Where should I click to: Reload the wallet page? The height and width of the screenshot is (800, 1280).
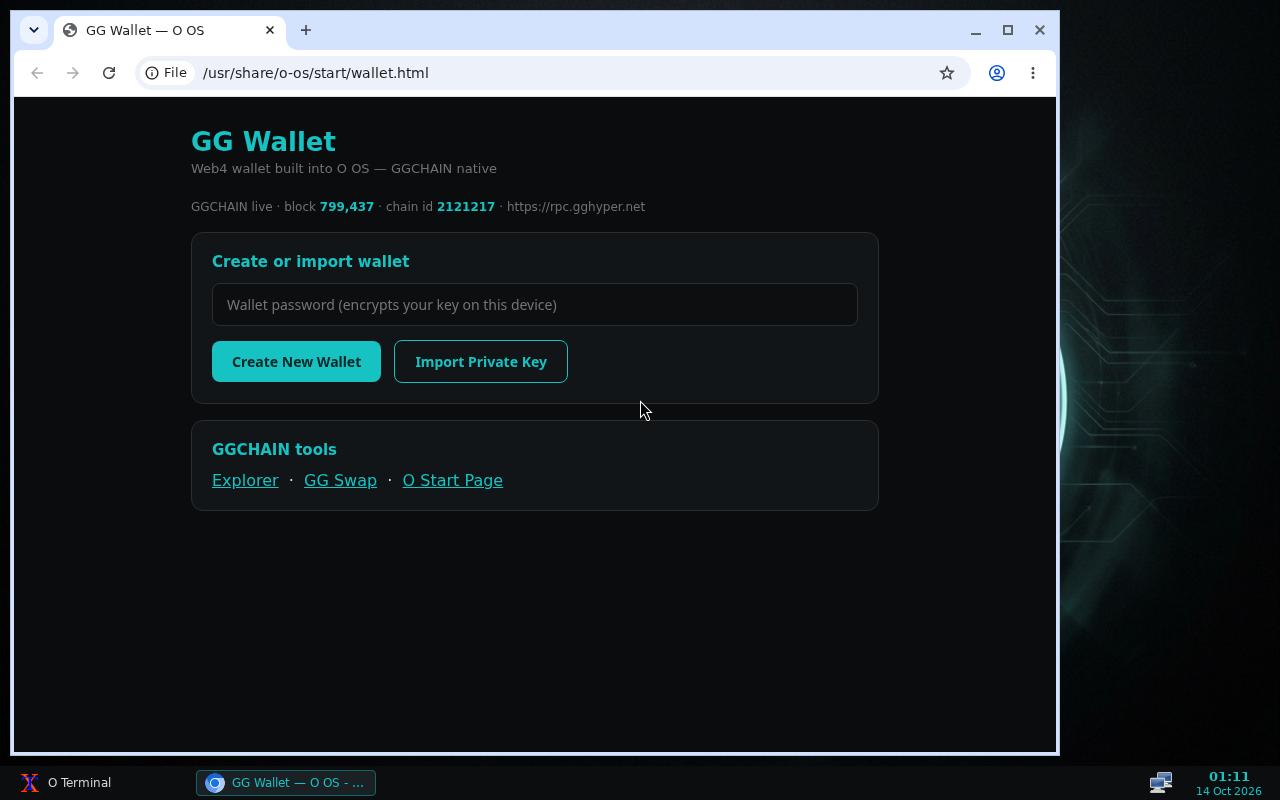(x=109, y=73)
